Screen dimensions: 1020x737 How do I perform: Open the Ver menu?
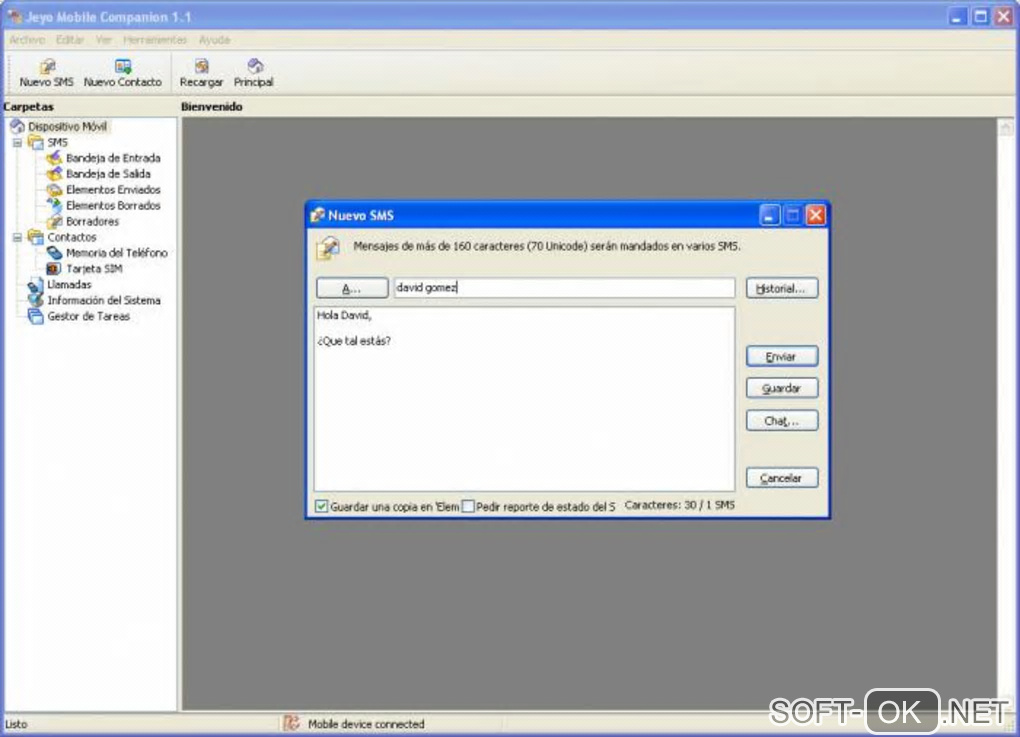[x=103, y=40]
